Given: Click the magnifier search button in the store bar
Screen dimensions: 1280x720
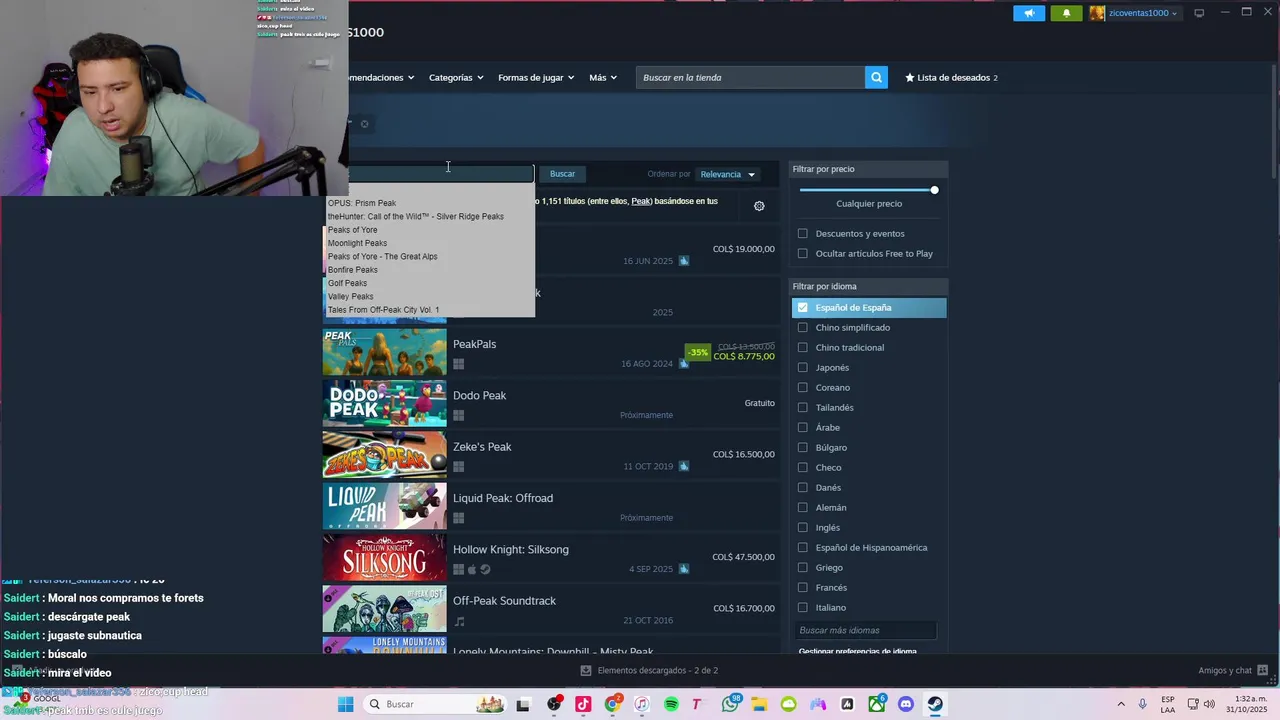Looking at the screenshot, I should (876, 77).
